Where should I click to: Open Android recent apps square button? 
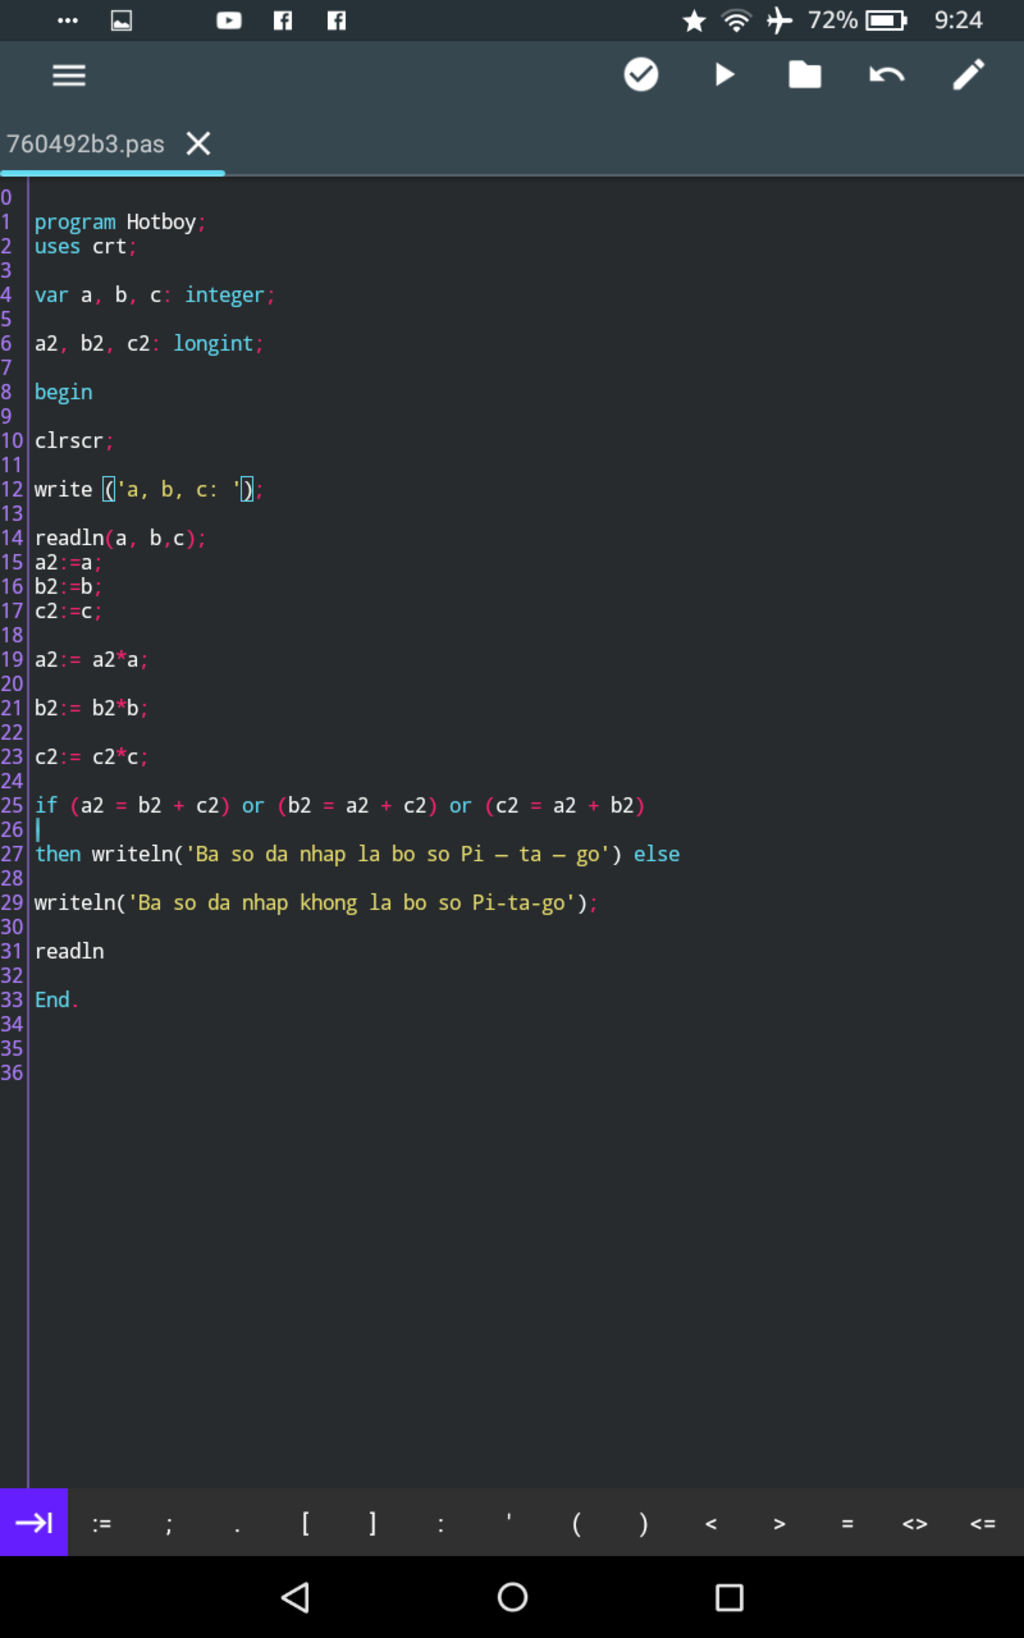click(x=729, y=1597)
